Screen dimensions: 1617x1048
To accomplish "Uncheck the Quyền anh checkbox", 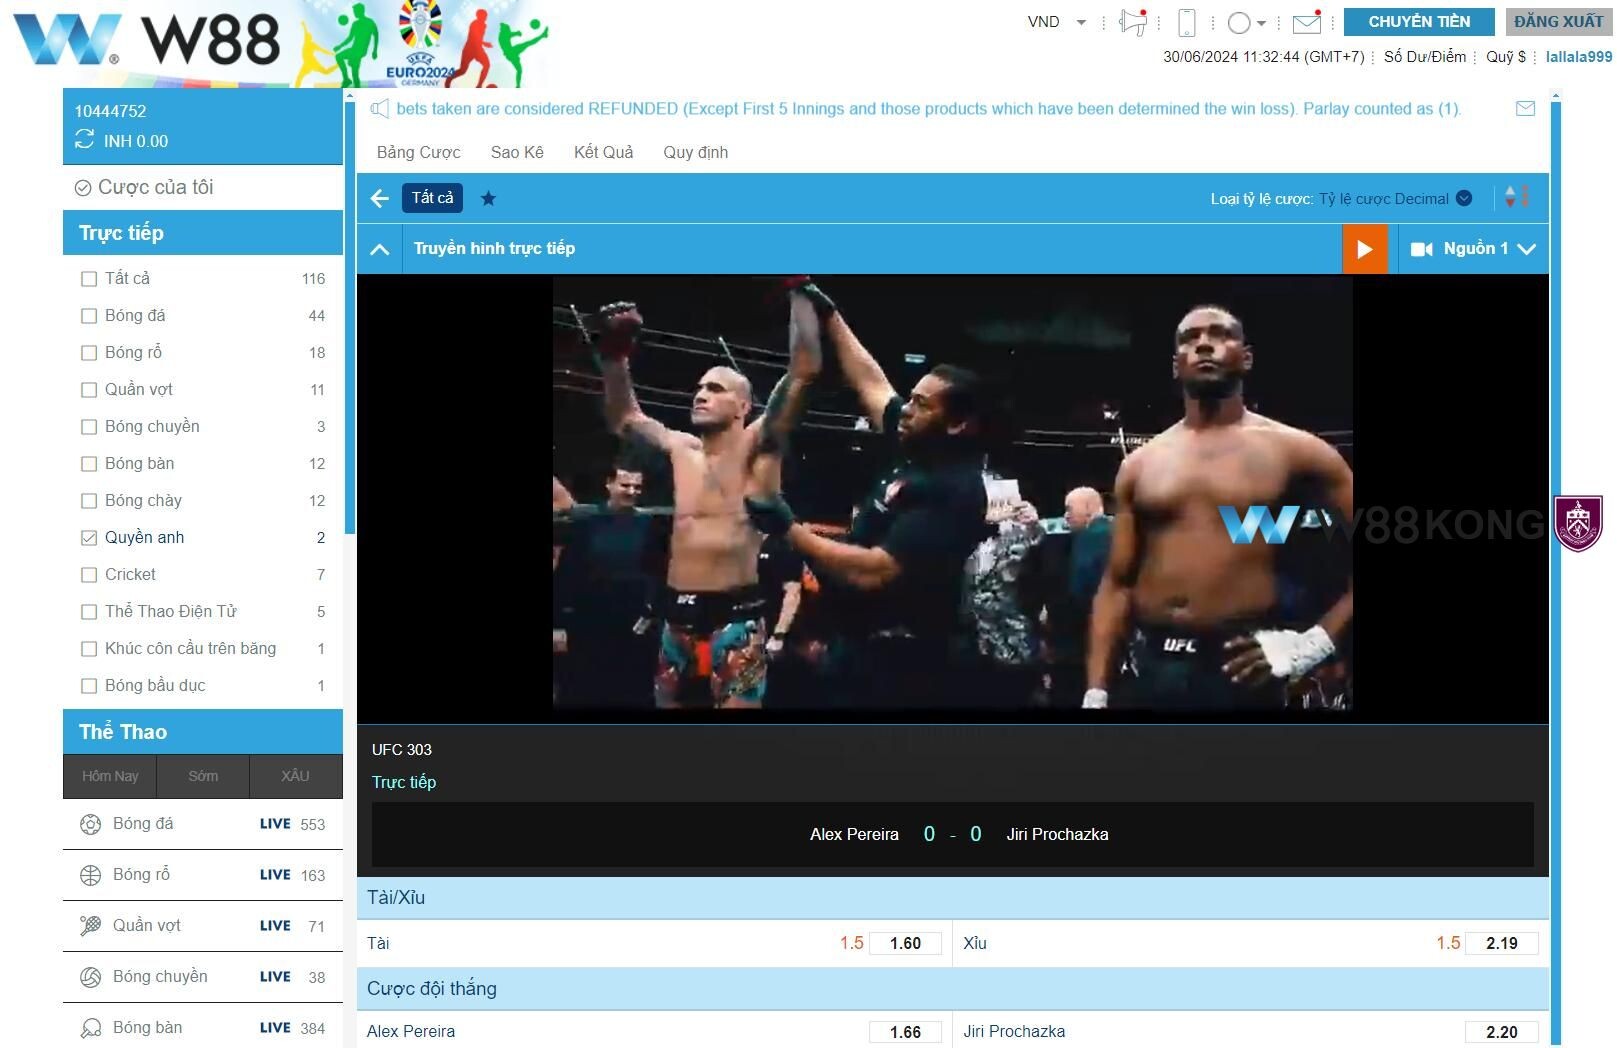I will pos(89,538).
